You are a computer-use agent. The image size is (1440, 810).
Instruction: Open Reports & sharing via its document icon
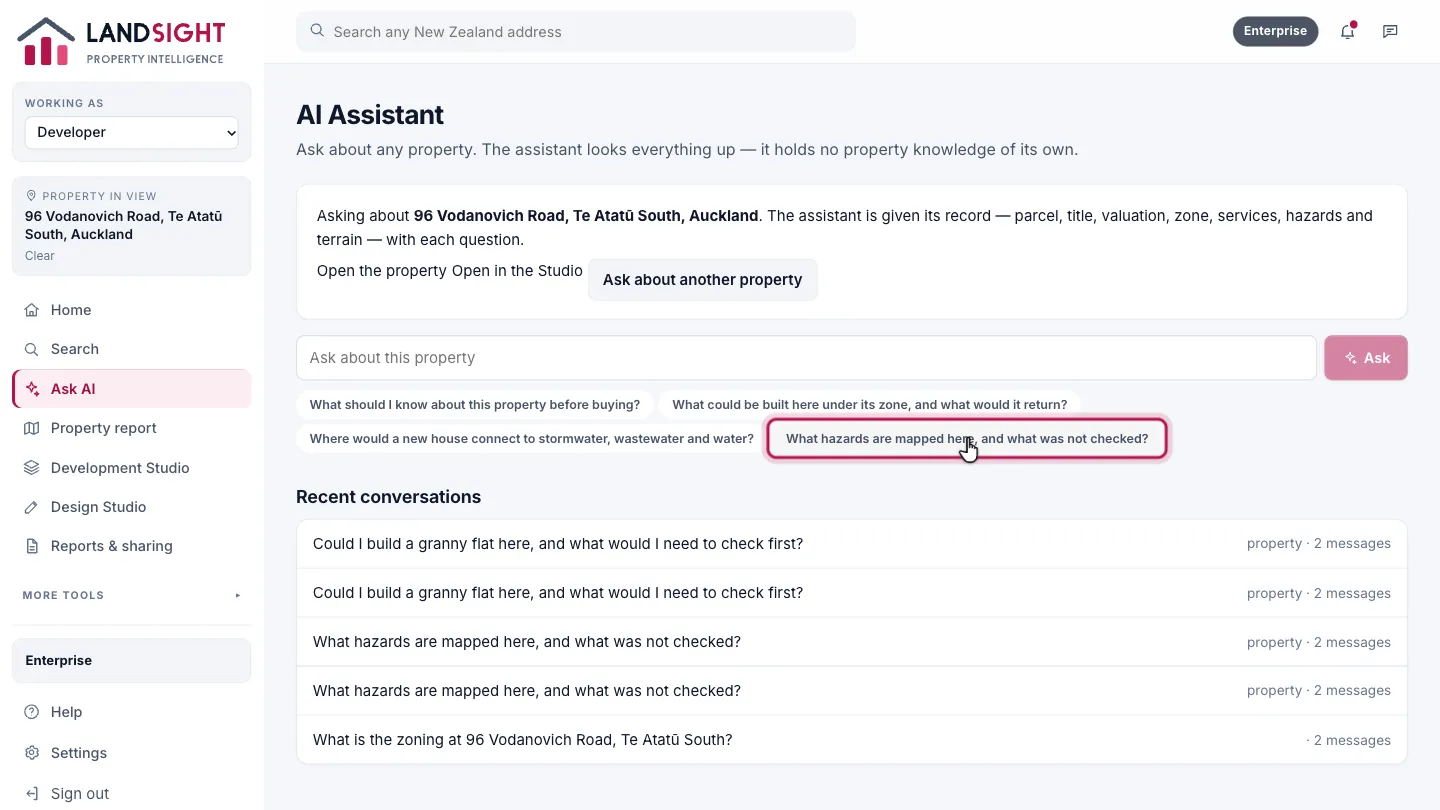coord(32,546)
